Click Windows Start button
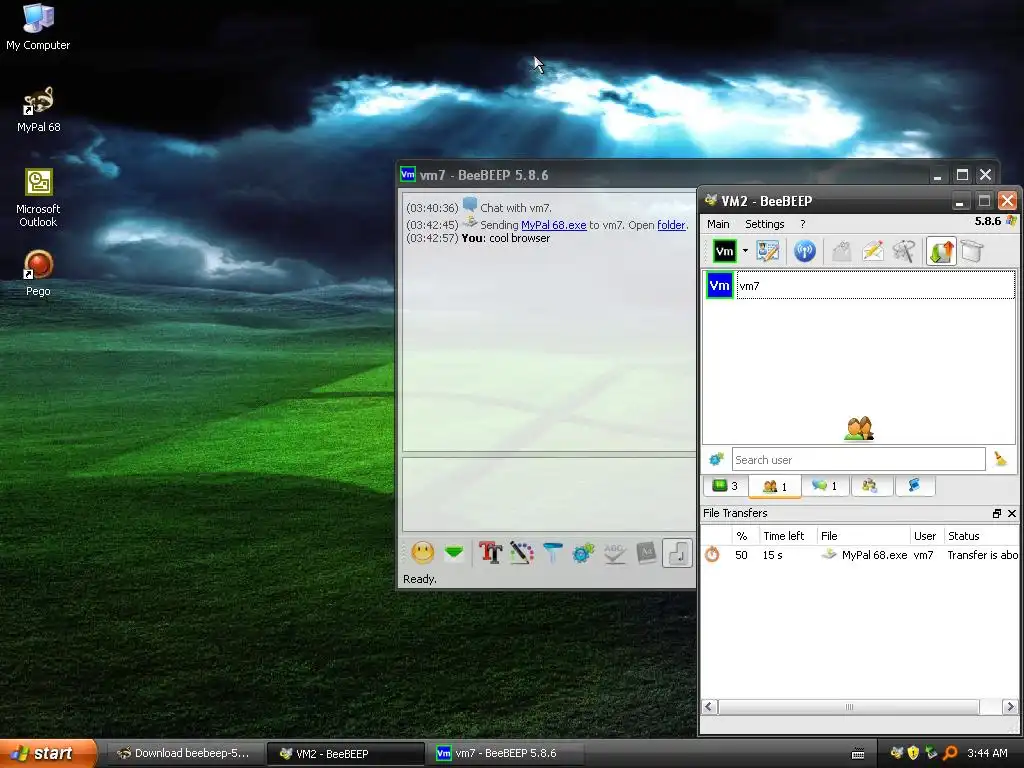 tap(48, 754)
